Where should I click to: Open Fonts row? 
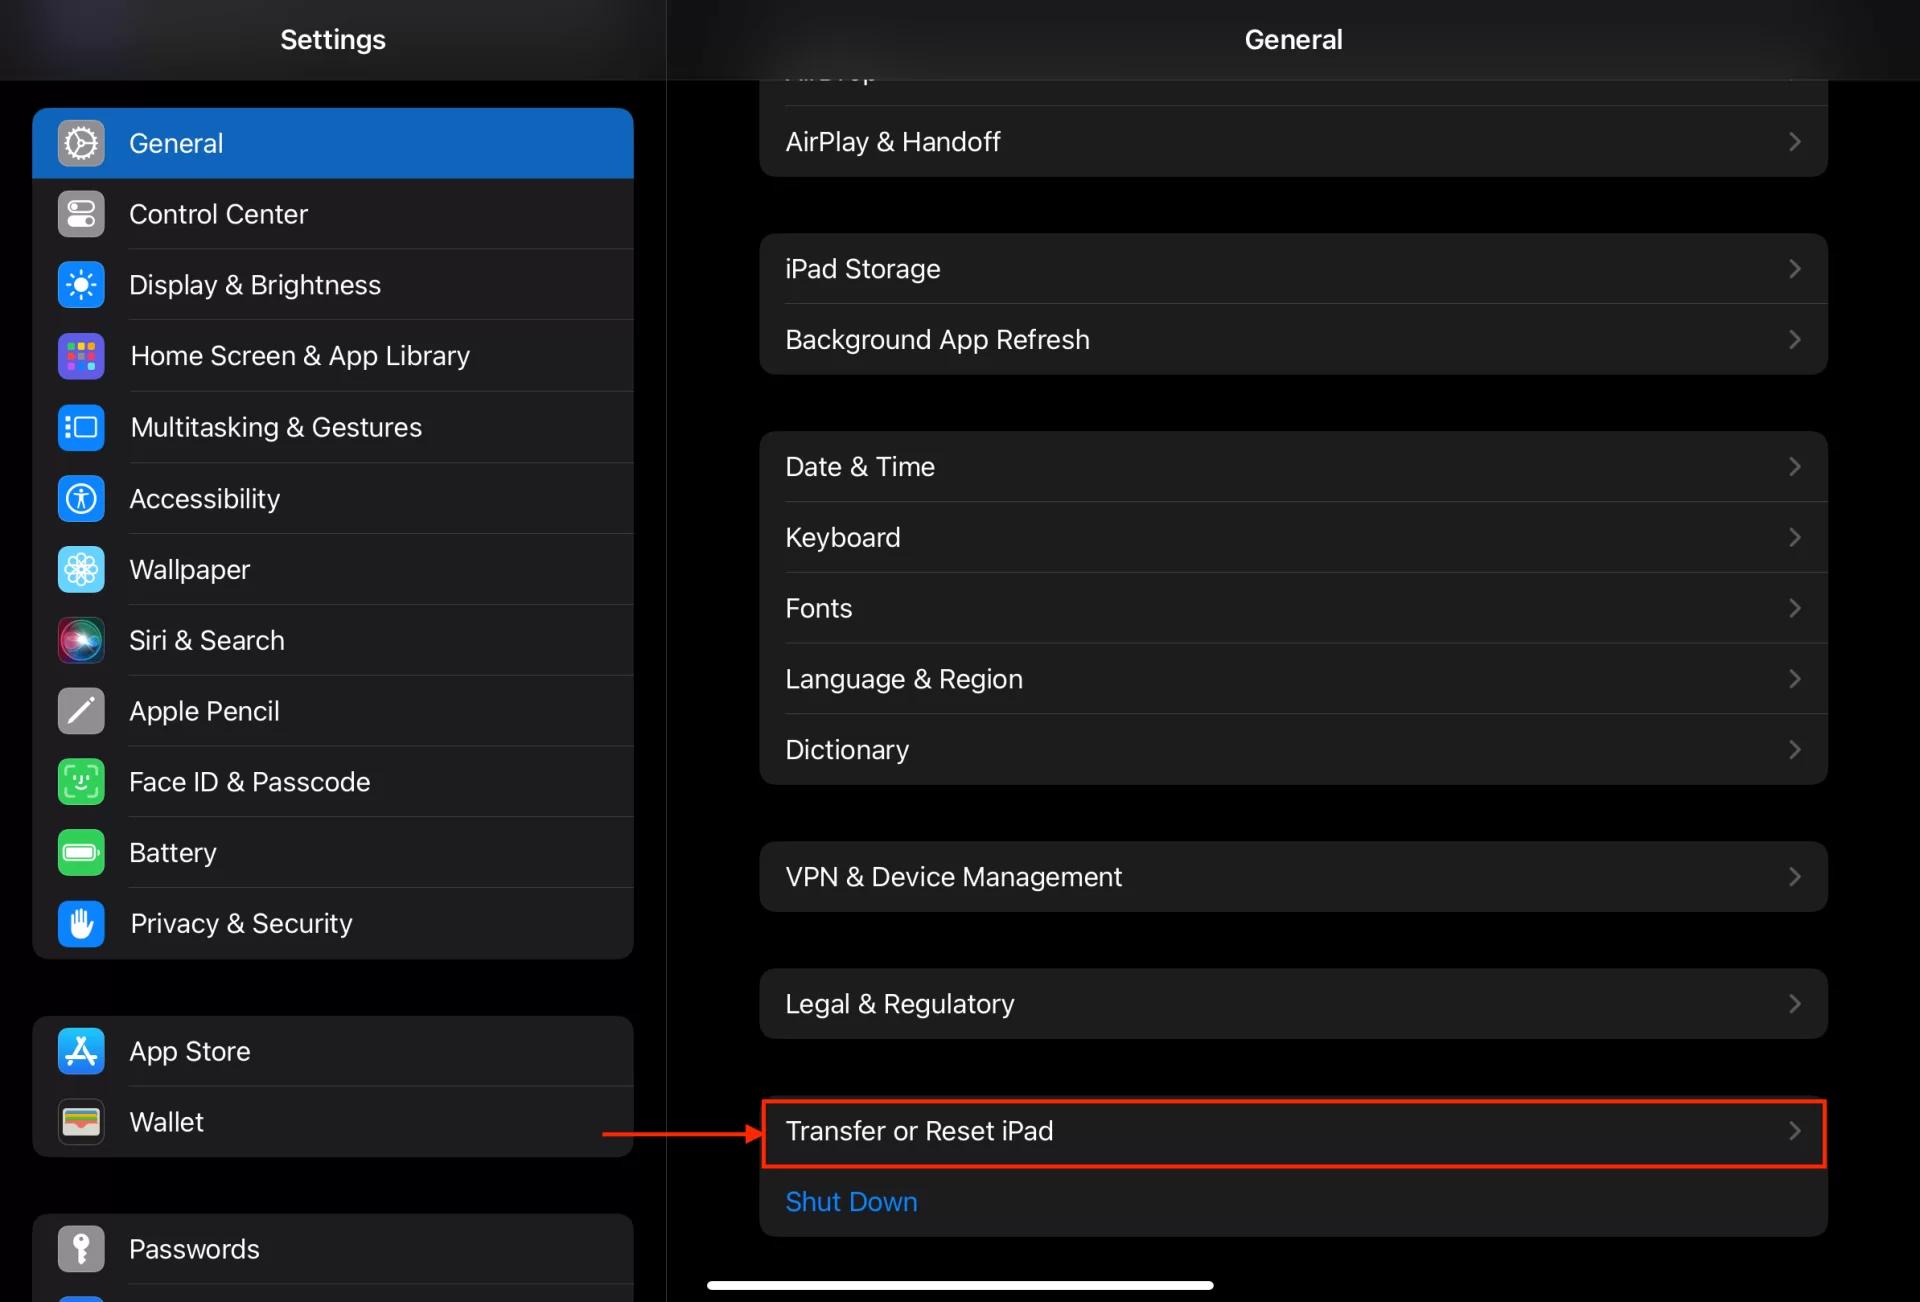[1293, 608]
